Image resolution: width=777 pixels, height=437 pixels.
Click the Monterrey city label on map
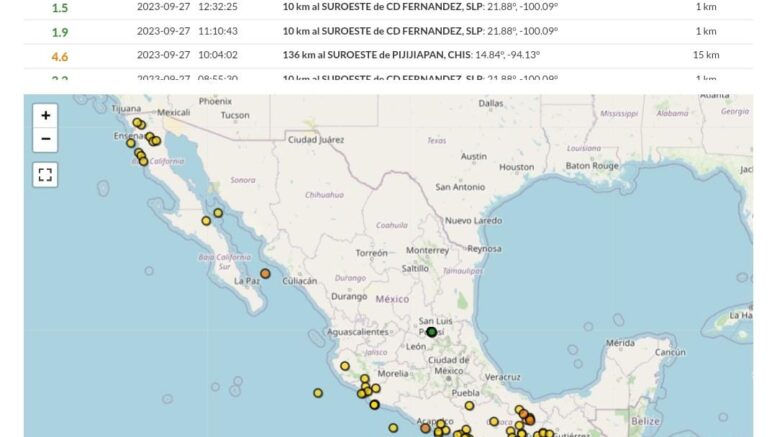(427, 250)
